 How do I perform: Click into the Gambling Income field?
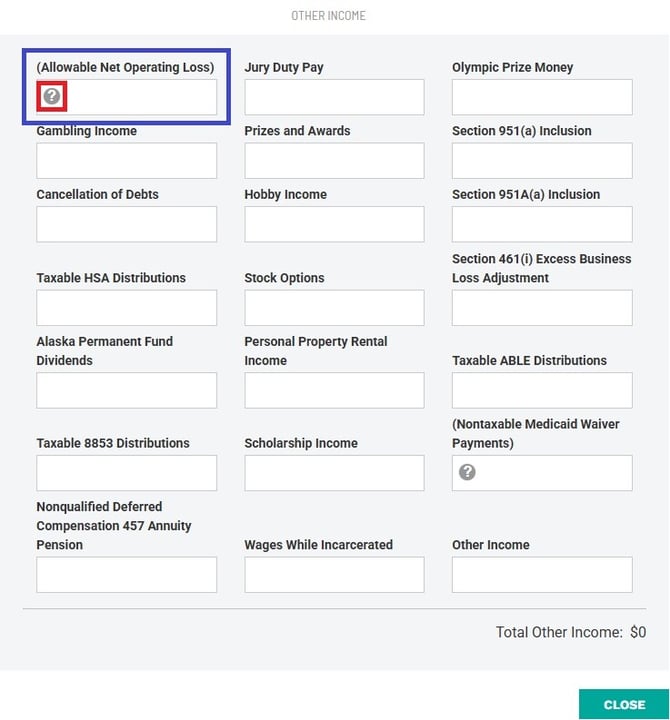click(126, 161)
